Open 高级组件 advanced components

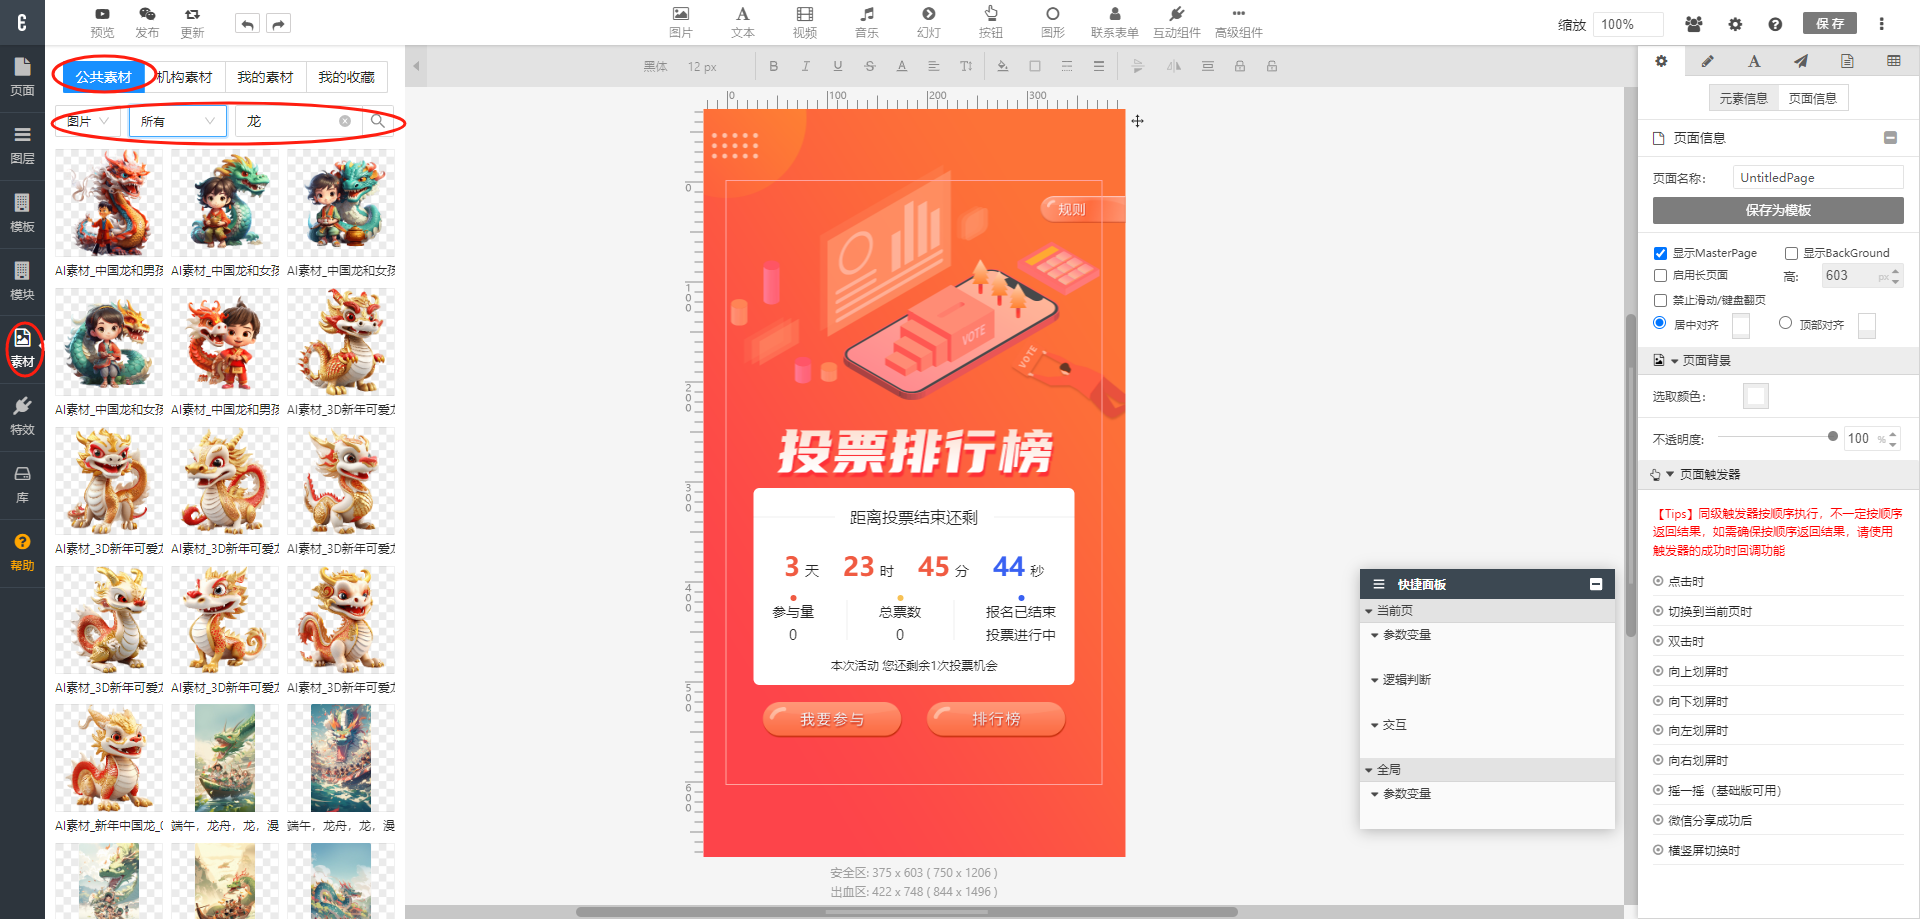[1239, 22]
